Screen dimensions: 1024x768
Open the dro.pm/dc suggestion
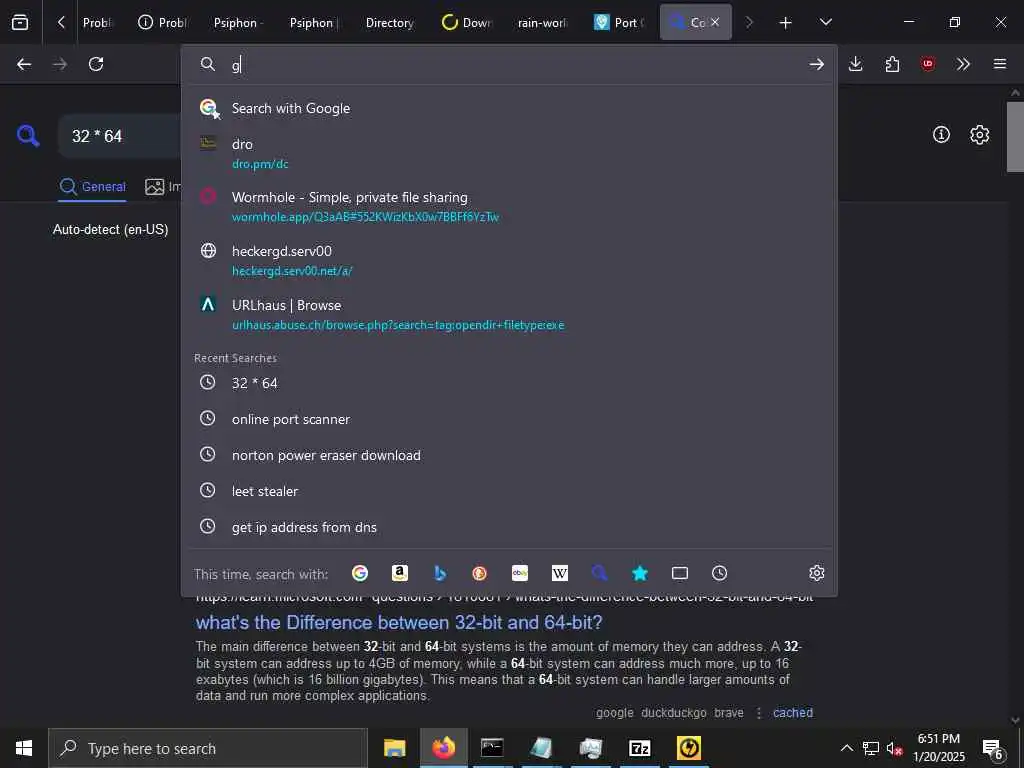pyautogui.click(x=509, y=153)
